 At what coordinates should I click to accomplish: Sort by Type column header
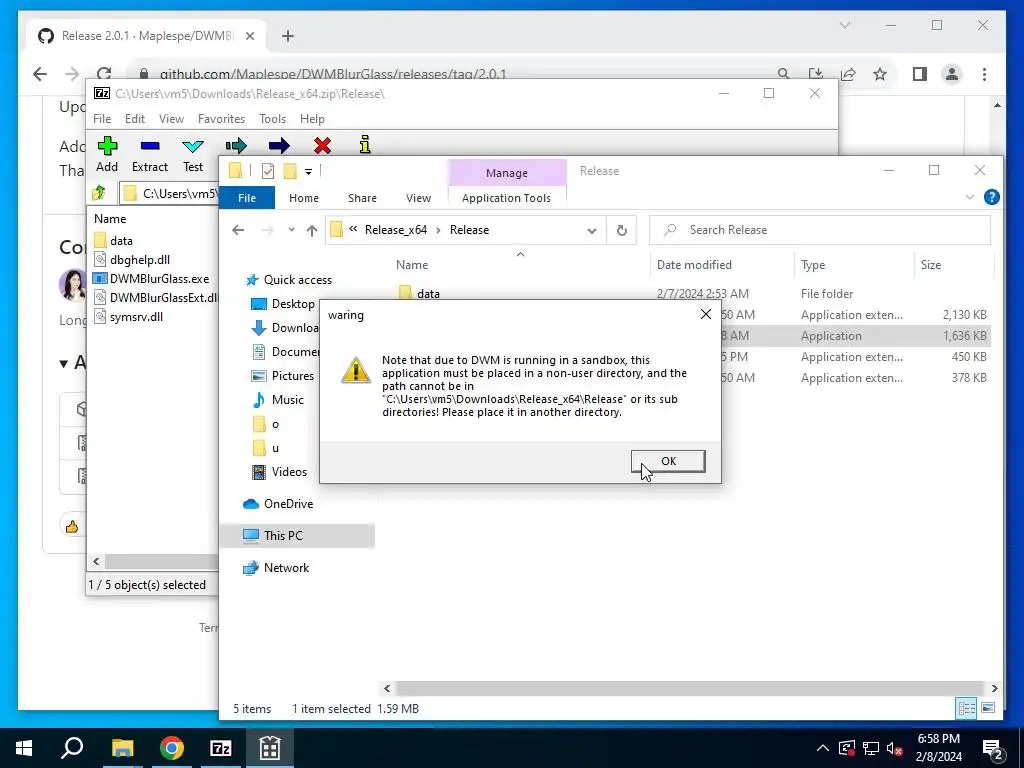tap(854, 264)
